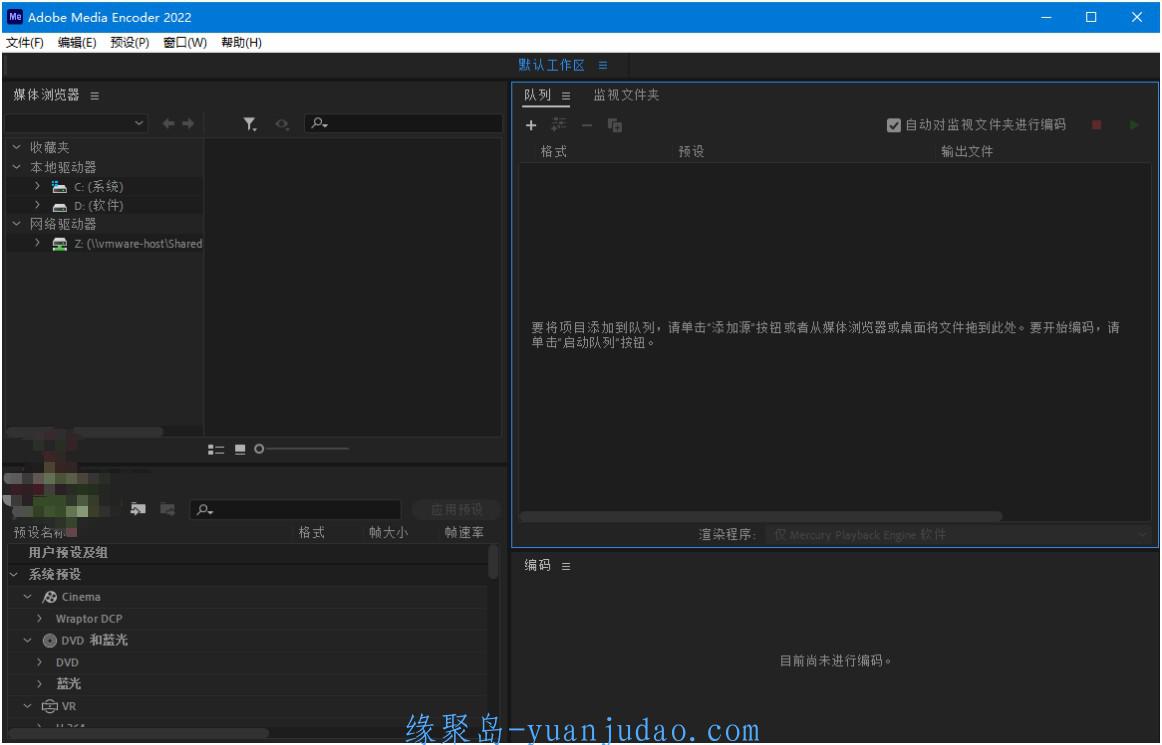Viewport: 1162px width, 745px height.
Task: Select the 队列 tab
Action: pyautogui.click(x=537, y=95)
